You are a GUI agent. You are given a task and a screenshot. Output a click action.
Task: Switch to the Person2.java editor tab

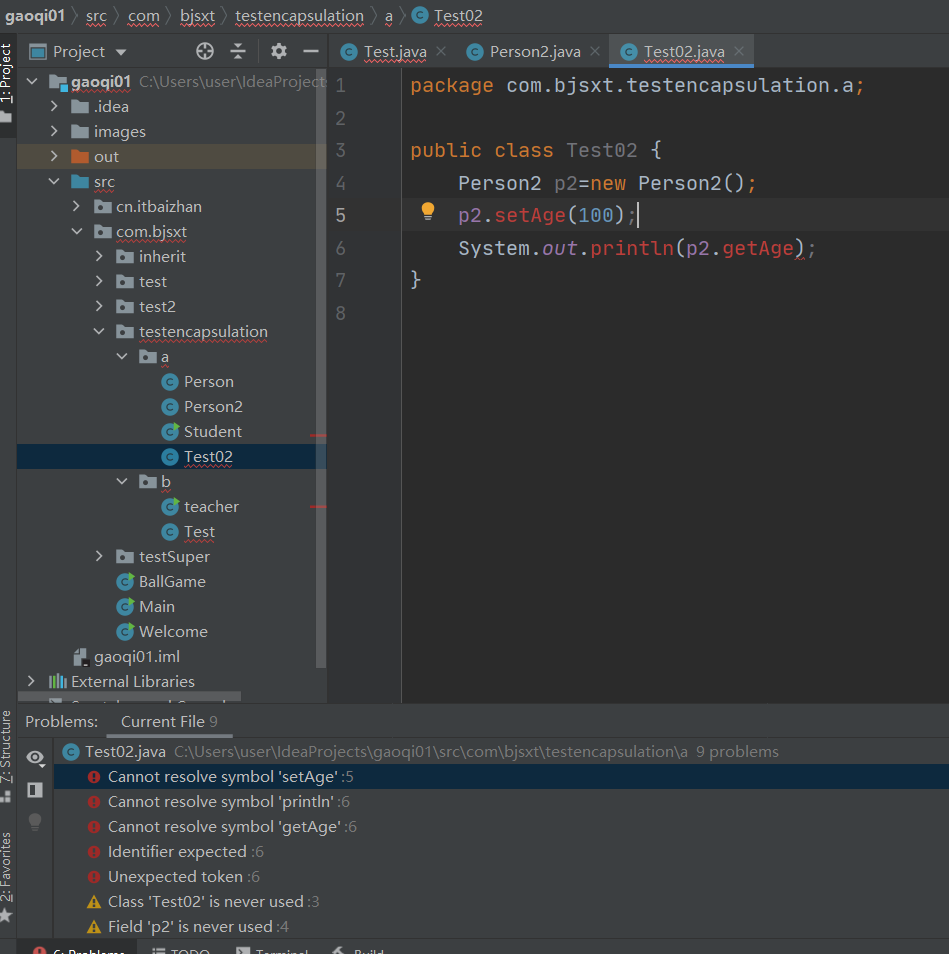[x=535, y=52]
